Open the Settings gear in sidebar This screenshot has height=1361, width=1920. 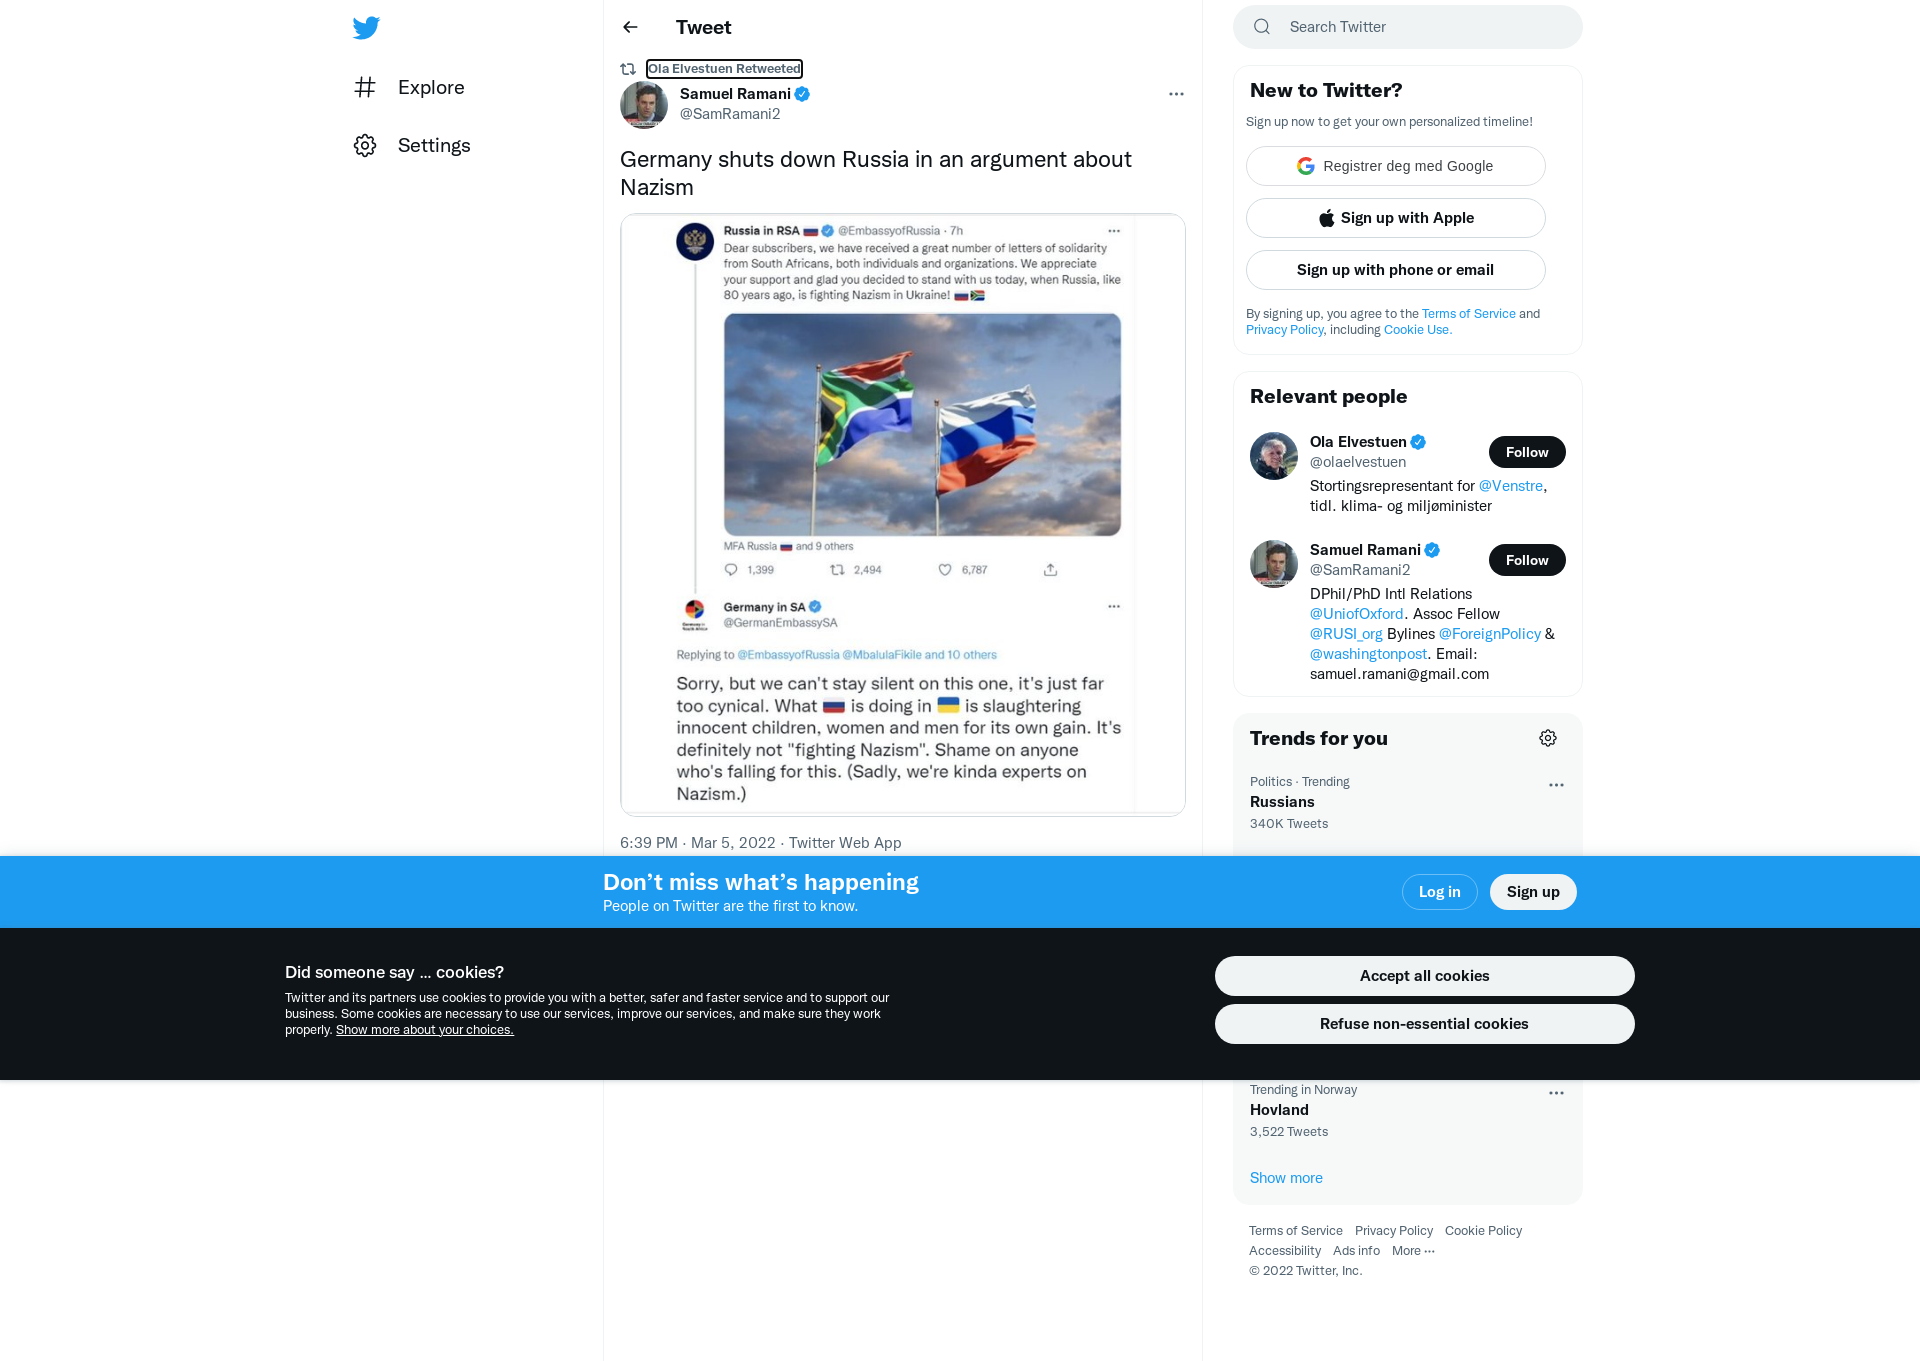365,145
